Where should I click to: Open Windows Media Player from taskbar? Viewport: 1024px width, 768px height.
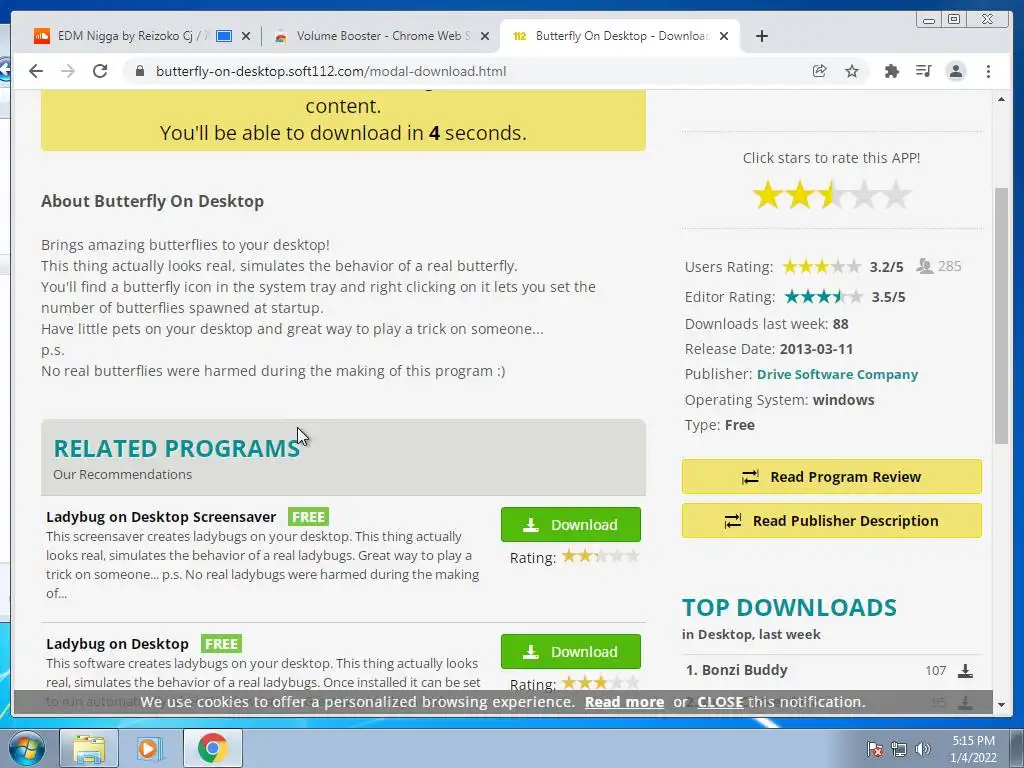coord(150,748)
